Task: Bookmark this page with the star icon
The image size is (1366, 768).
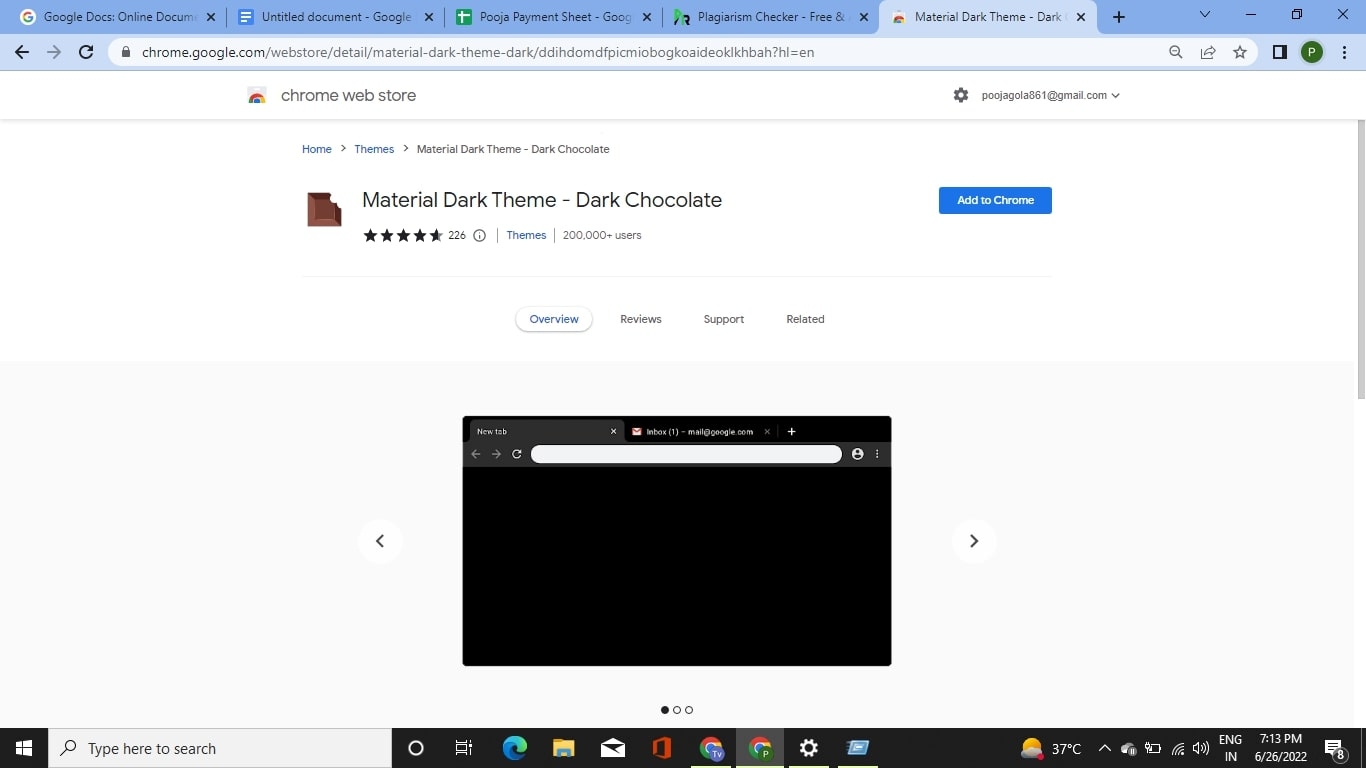Action: [x=1240, y=52]
